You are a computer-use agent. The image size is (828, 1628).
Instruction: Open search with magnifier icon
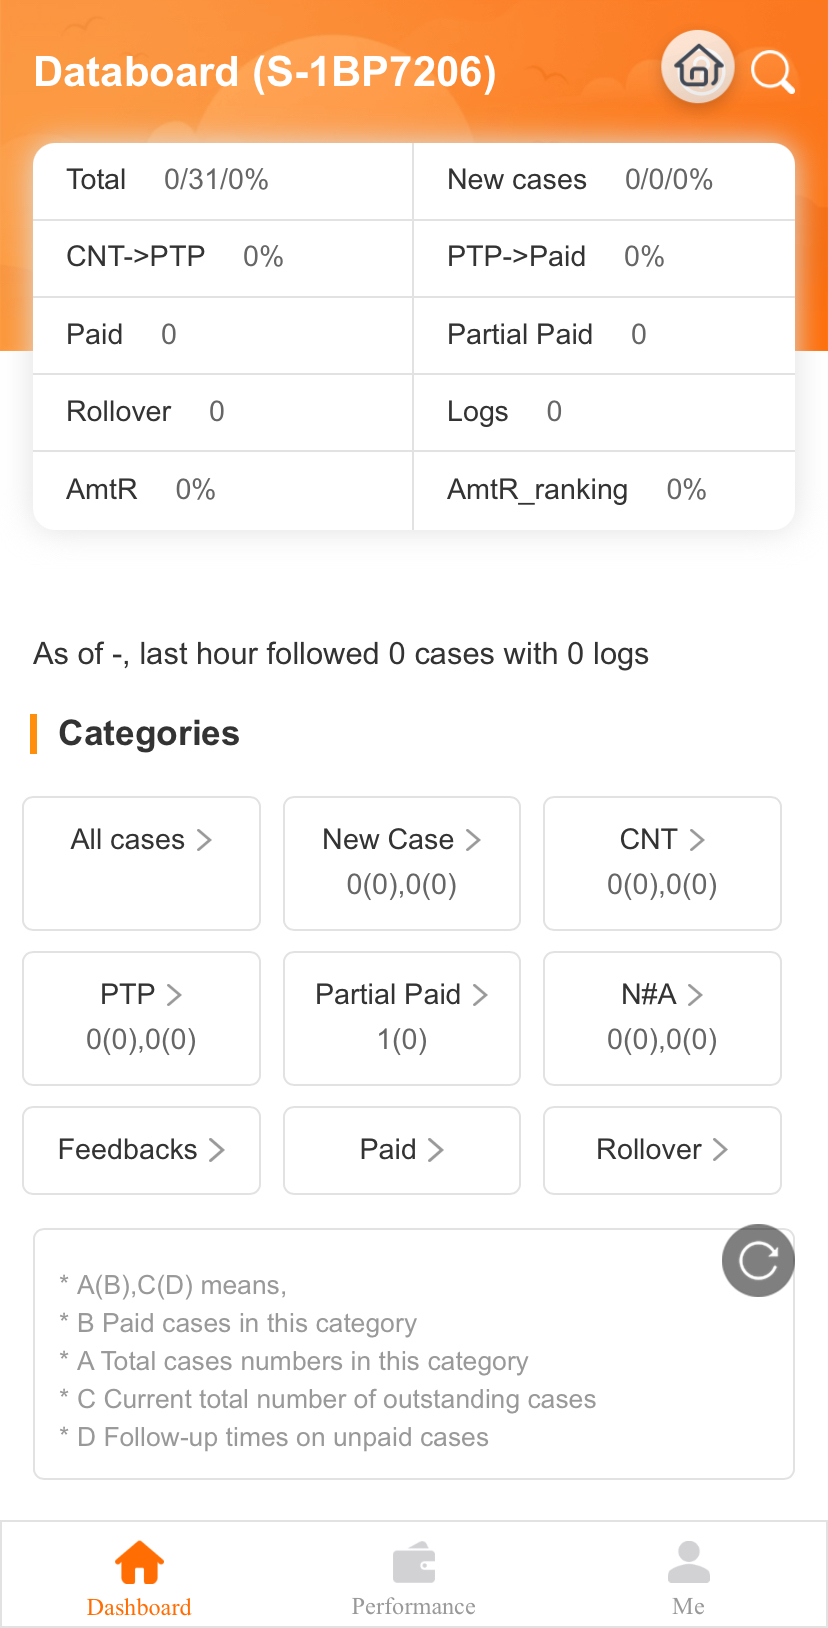click(772, 71)
